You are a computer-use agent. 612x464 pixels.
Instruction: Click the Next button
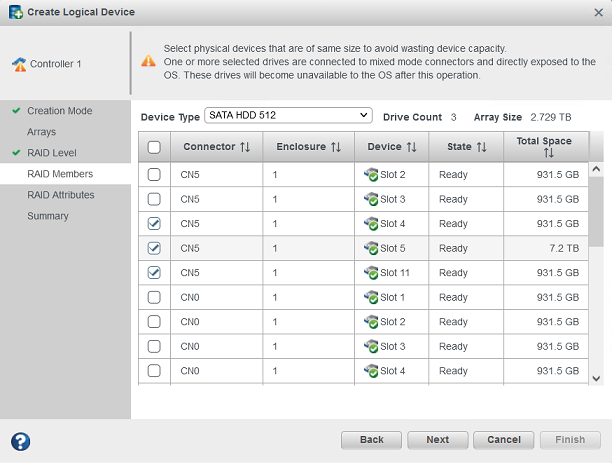click(437, 440)
